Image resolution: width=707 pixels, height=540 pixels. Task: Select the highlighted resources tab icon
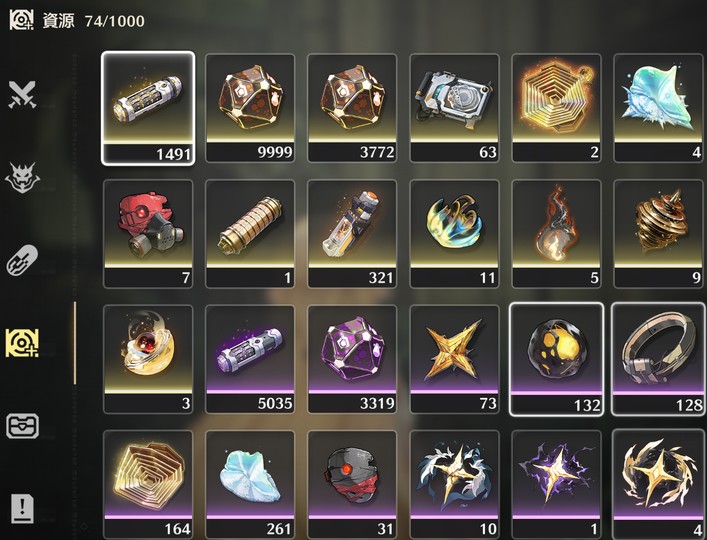coord(22,343)
